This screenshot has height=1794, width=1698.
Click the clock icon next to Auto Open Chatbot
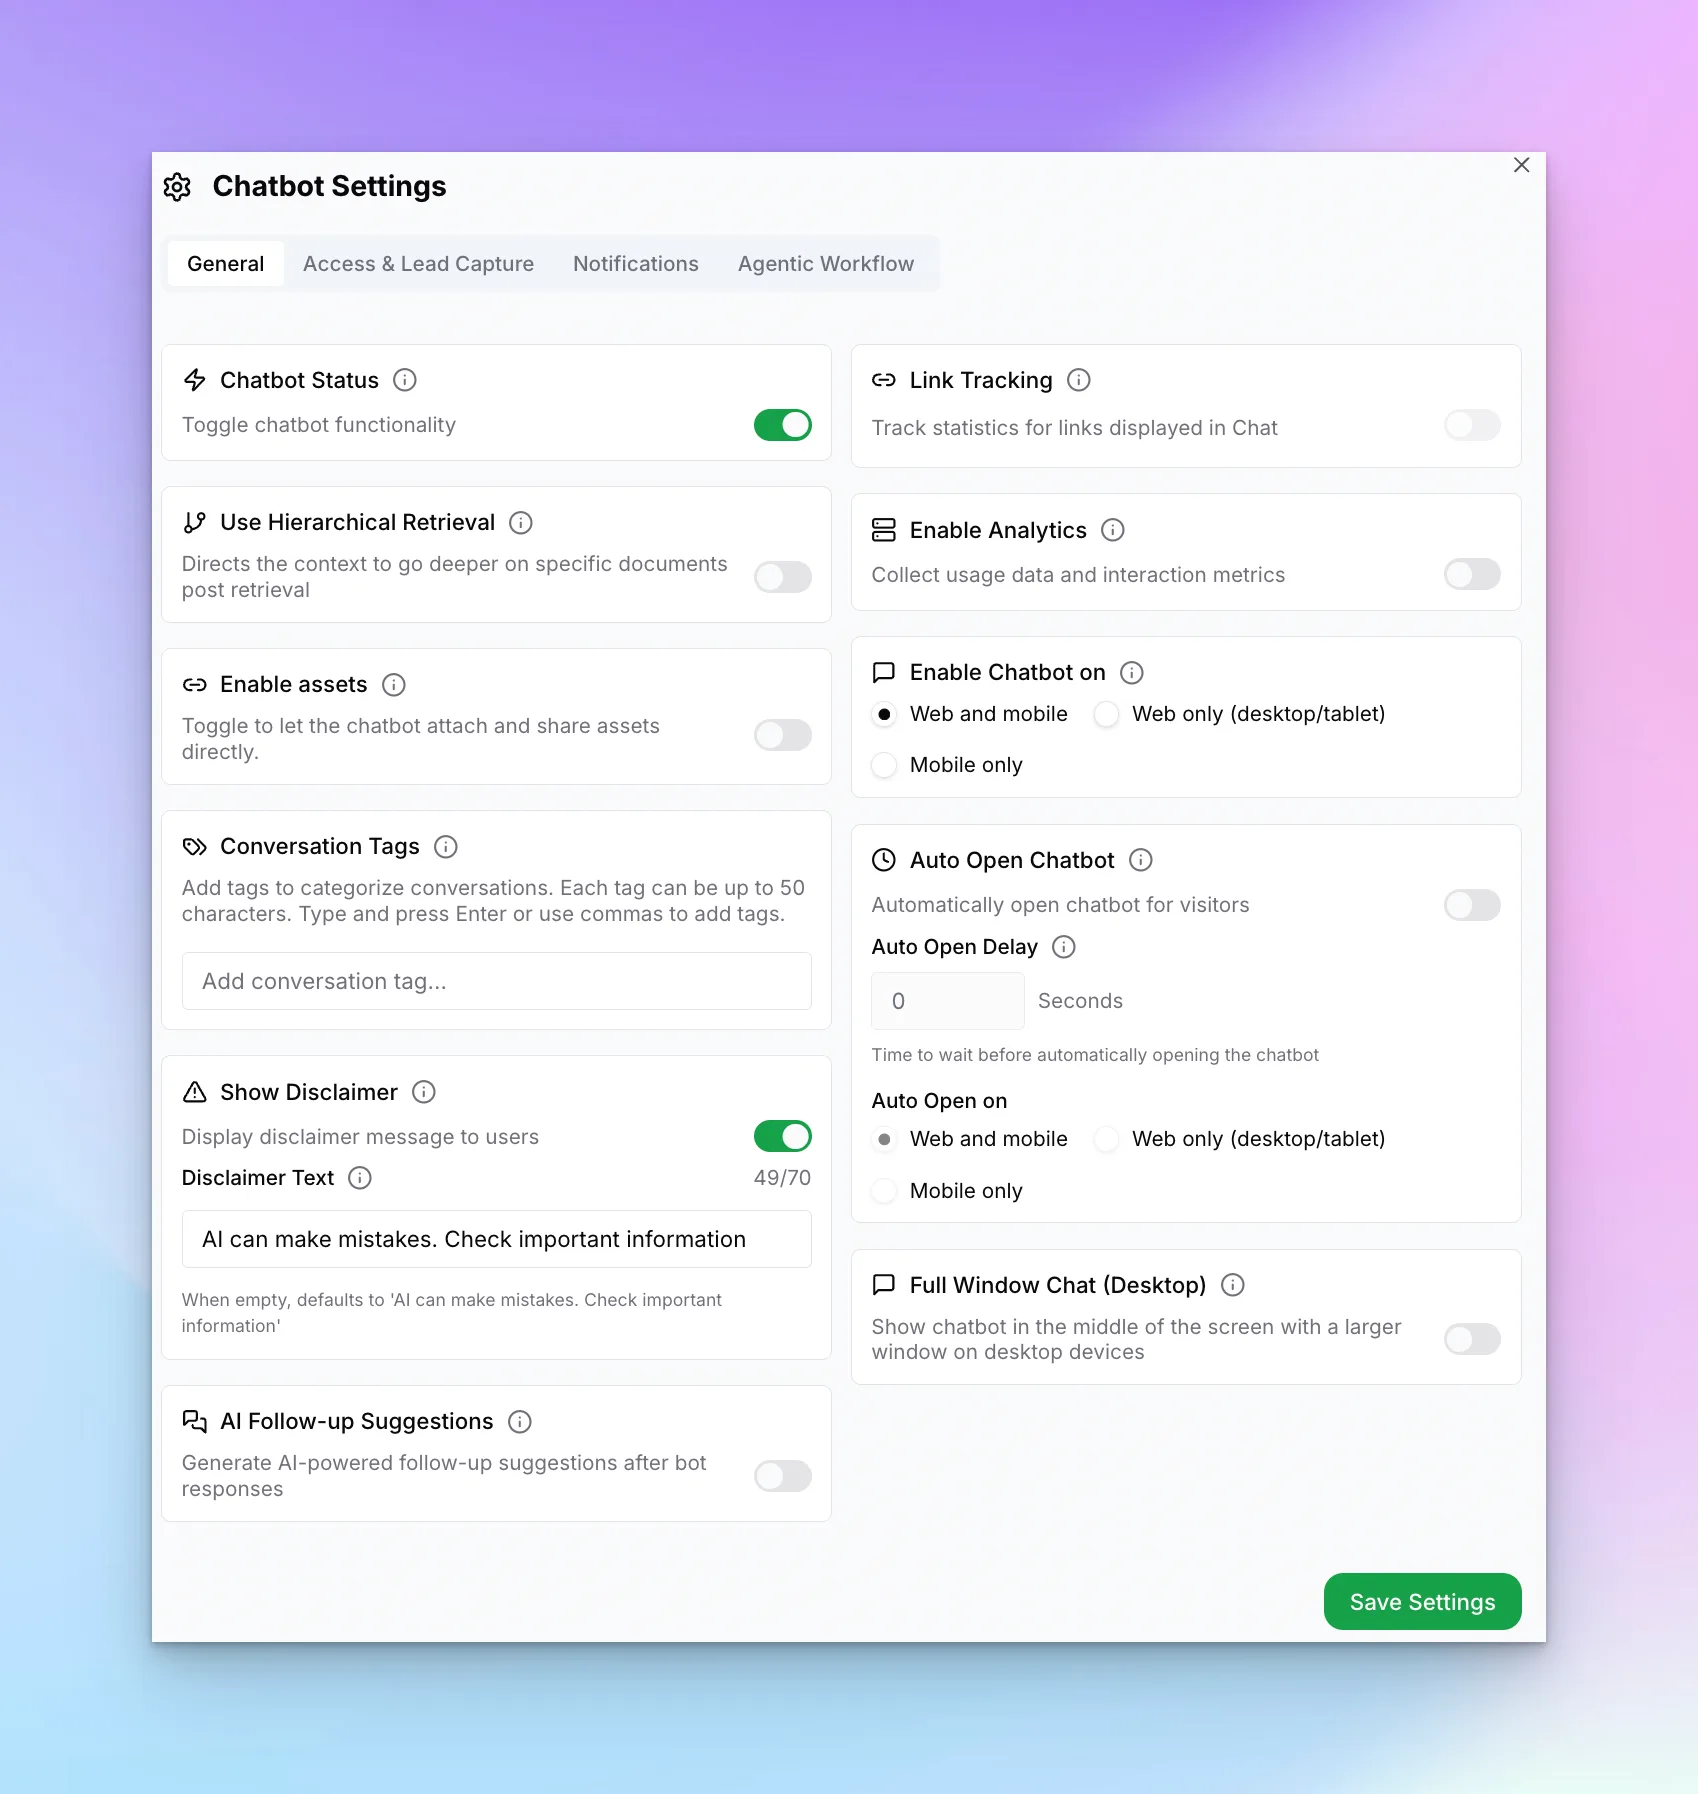point(884,860)
